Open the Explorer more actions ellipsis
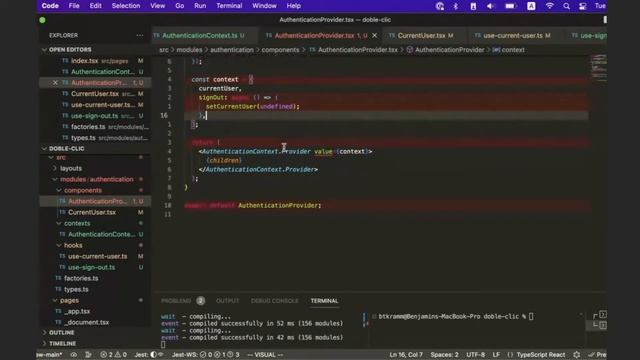The height and width of the screenshot is (360, 640). click(x=140, y=36)
